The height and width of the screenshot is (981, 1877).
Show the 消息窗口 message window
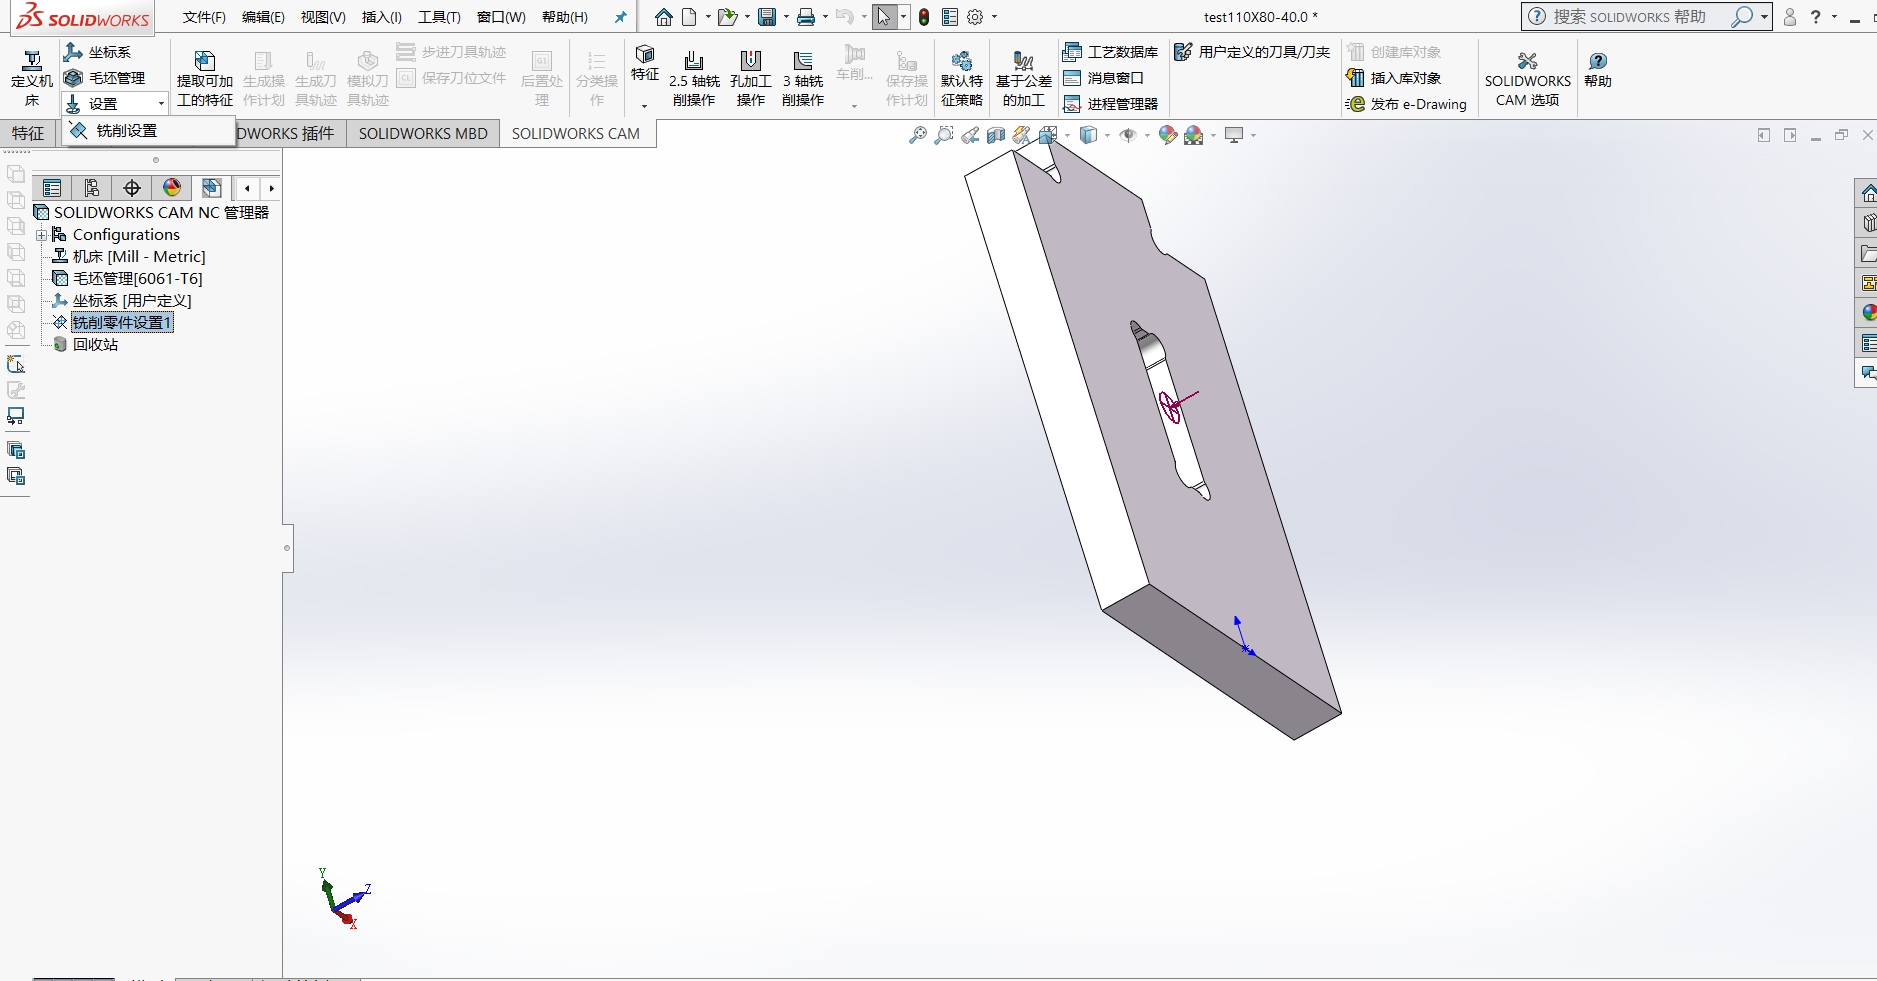coord(1104,78)
